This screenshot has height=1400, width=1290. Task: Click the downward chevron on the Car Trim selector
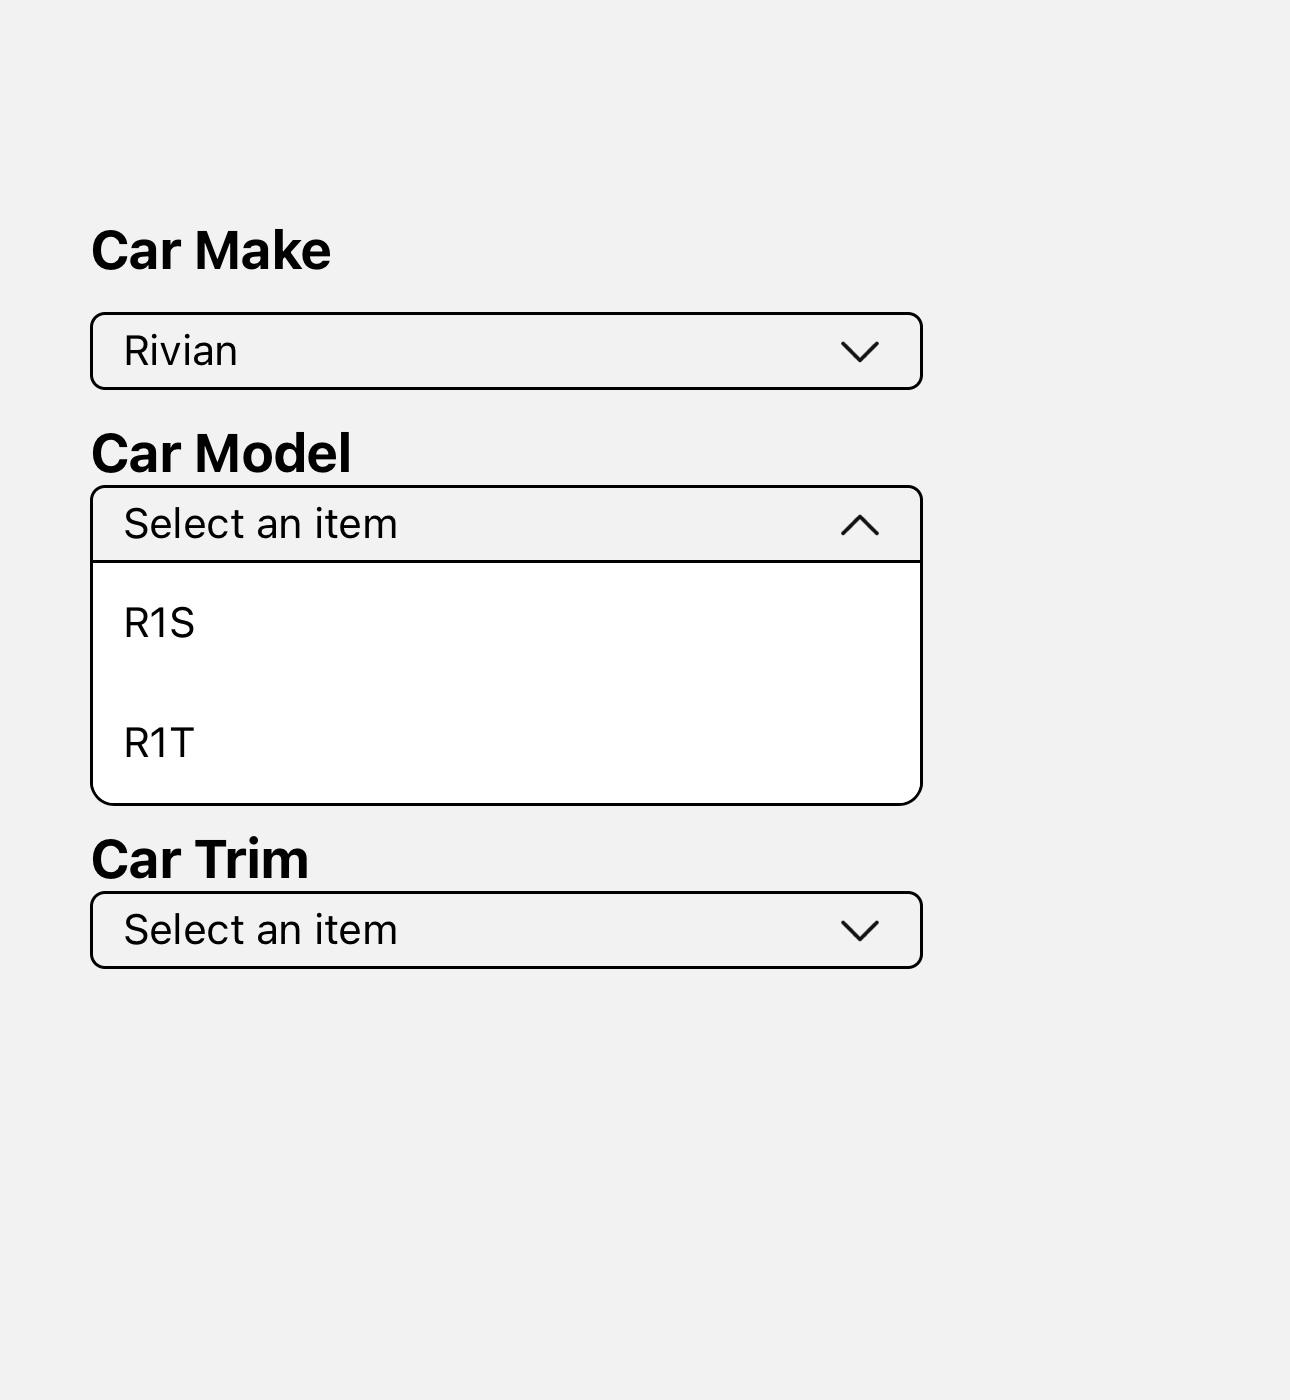[x=860, y=930]
